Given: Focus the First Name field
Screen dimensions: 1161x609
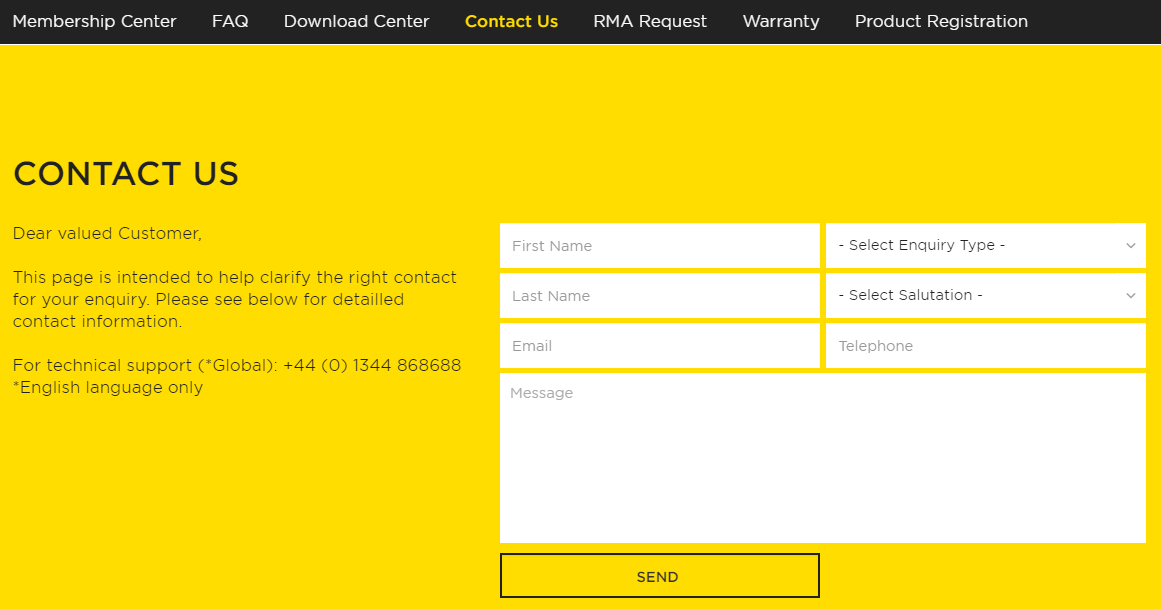Looking at the screenshot, I should coord(660,245).
